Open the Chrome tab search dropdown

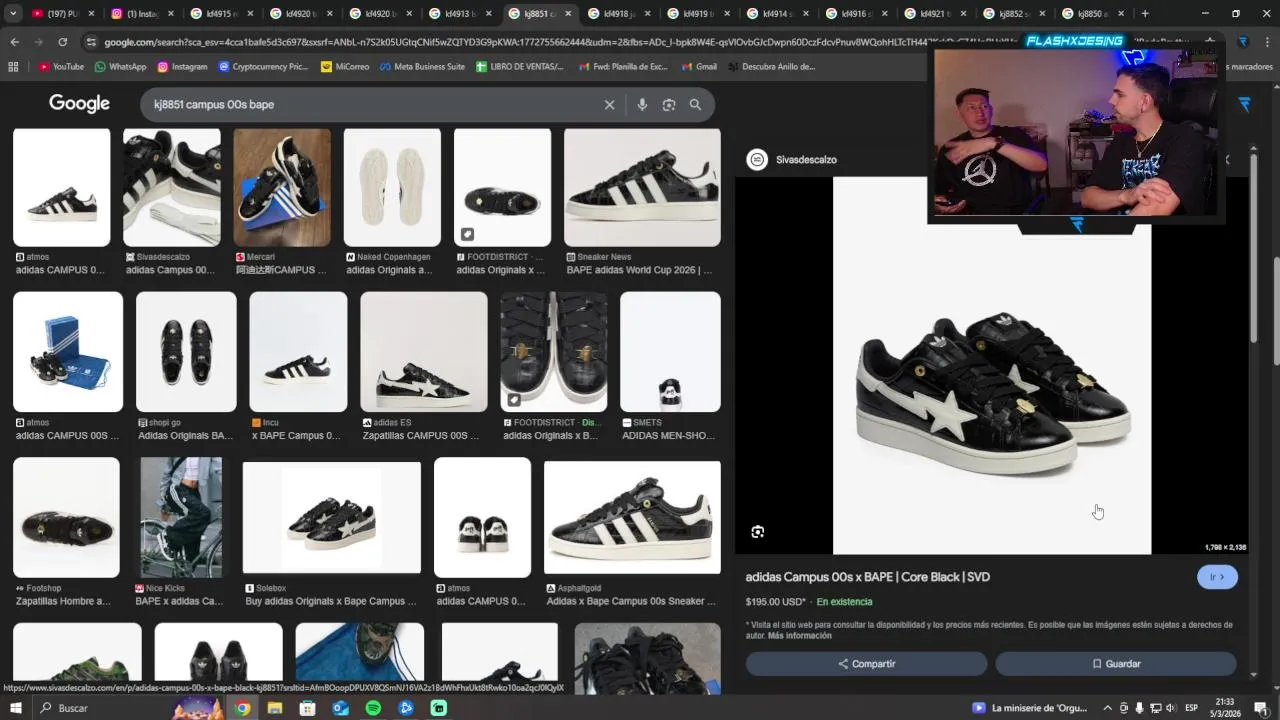tap(13, 14)
